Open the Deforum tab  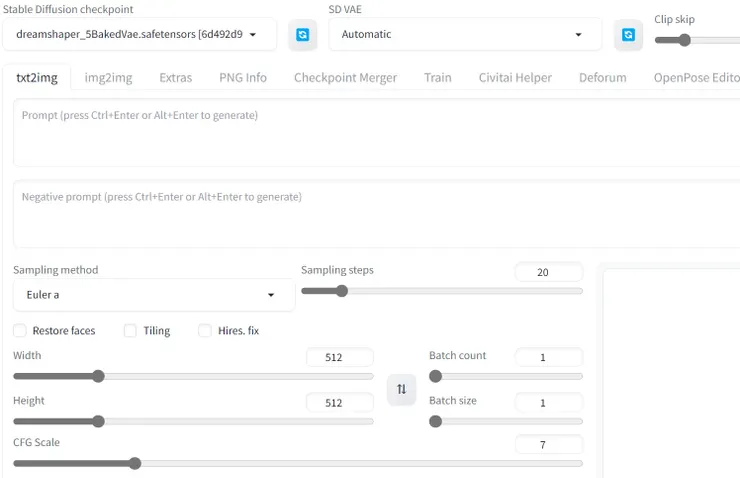click(602, 77)
